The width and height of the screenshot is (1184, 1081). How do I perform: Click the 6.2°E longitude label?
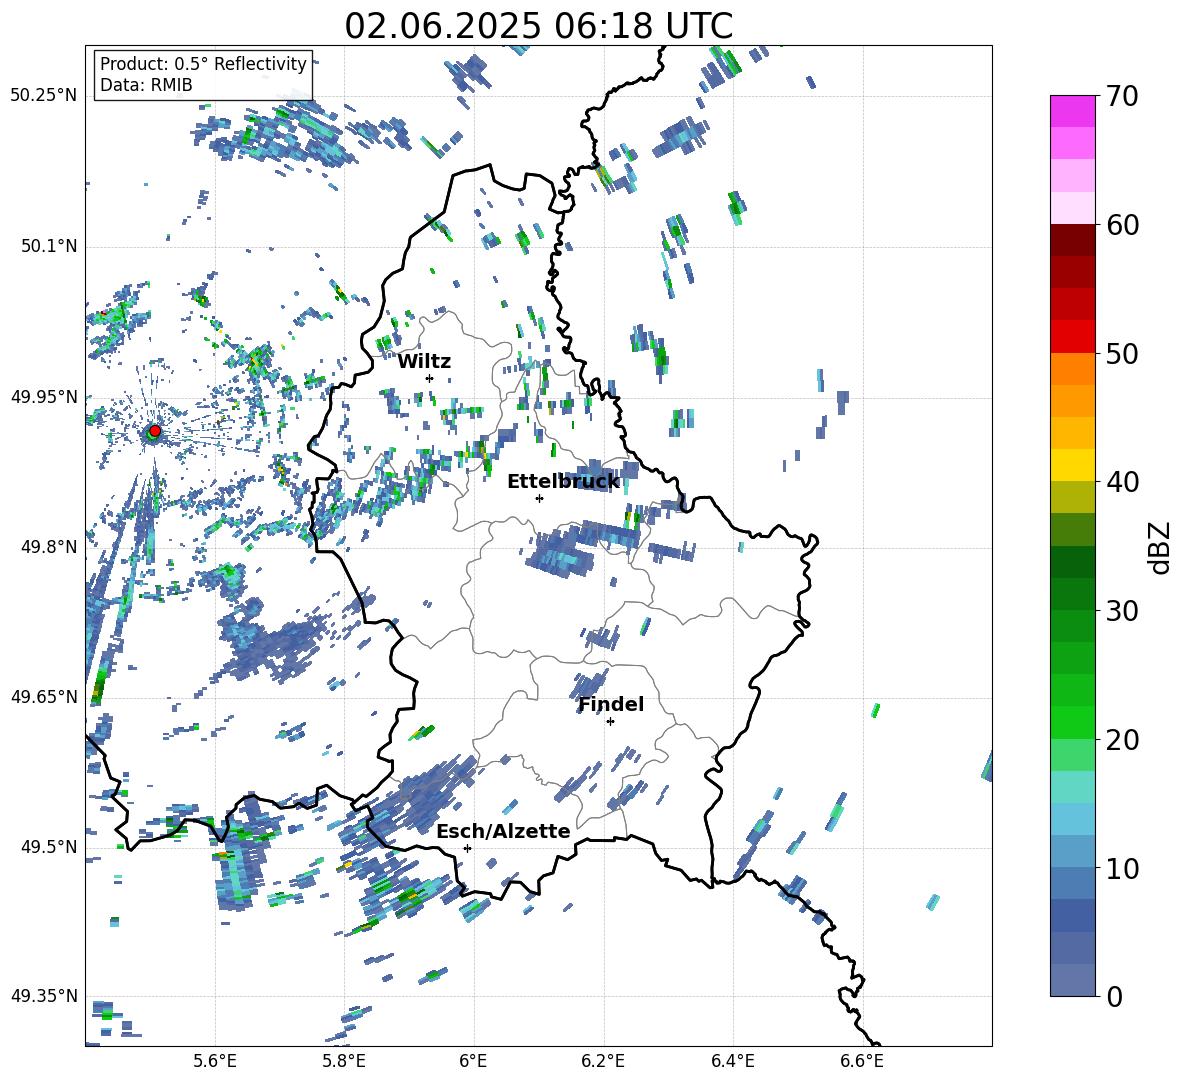603,1061
